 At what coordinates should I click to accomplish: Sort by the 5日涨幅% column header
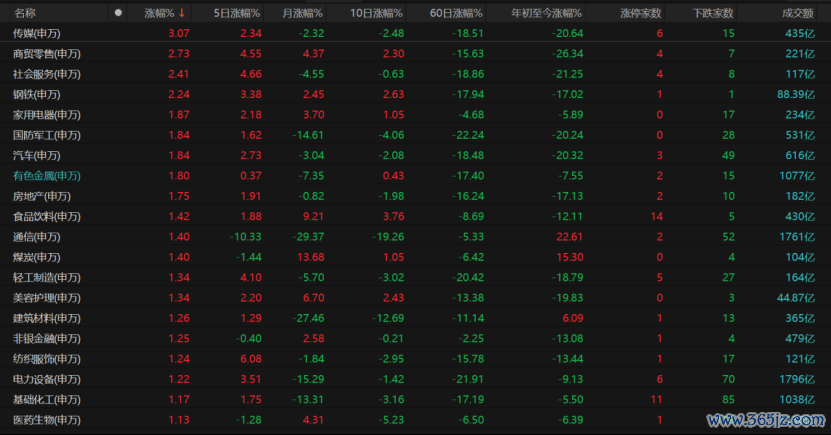pos(237,13)
